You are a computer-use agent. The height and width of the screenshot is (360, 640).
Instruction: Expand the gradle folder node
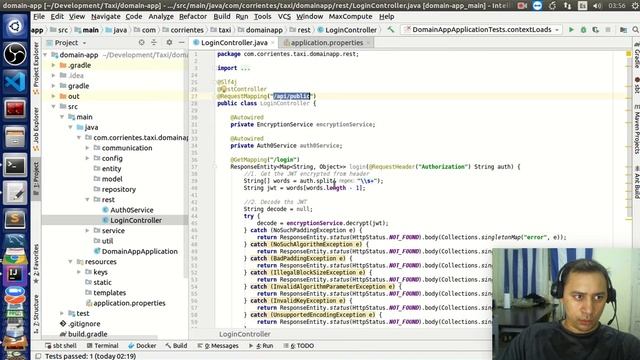(53, 86)
